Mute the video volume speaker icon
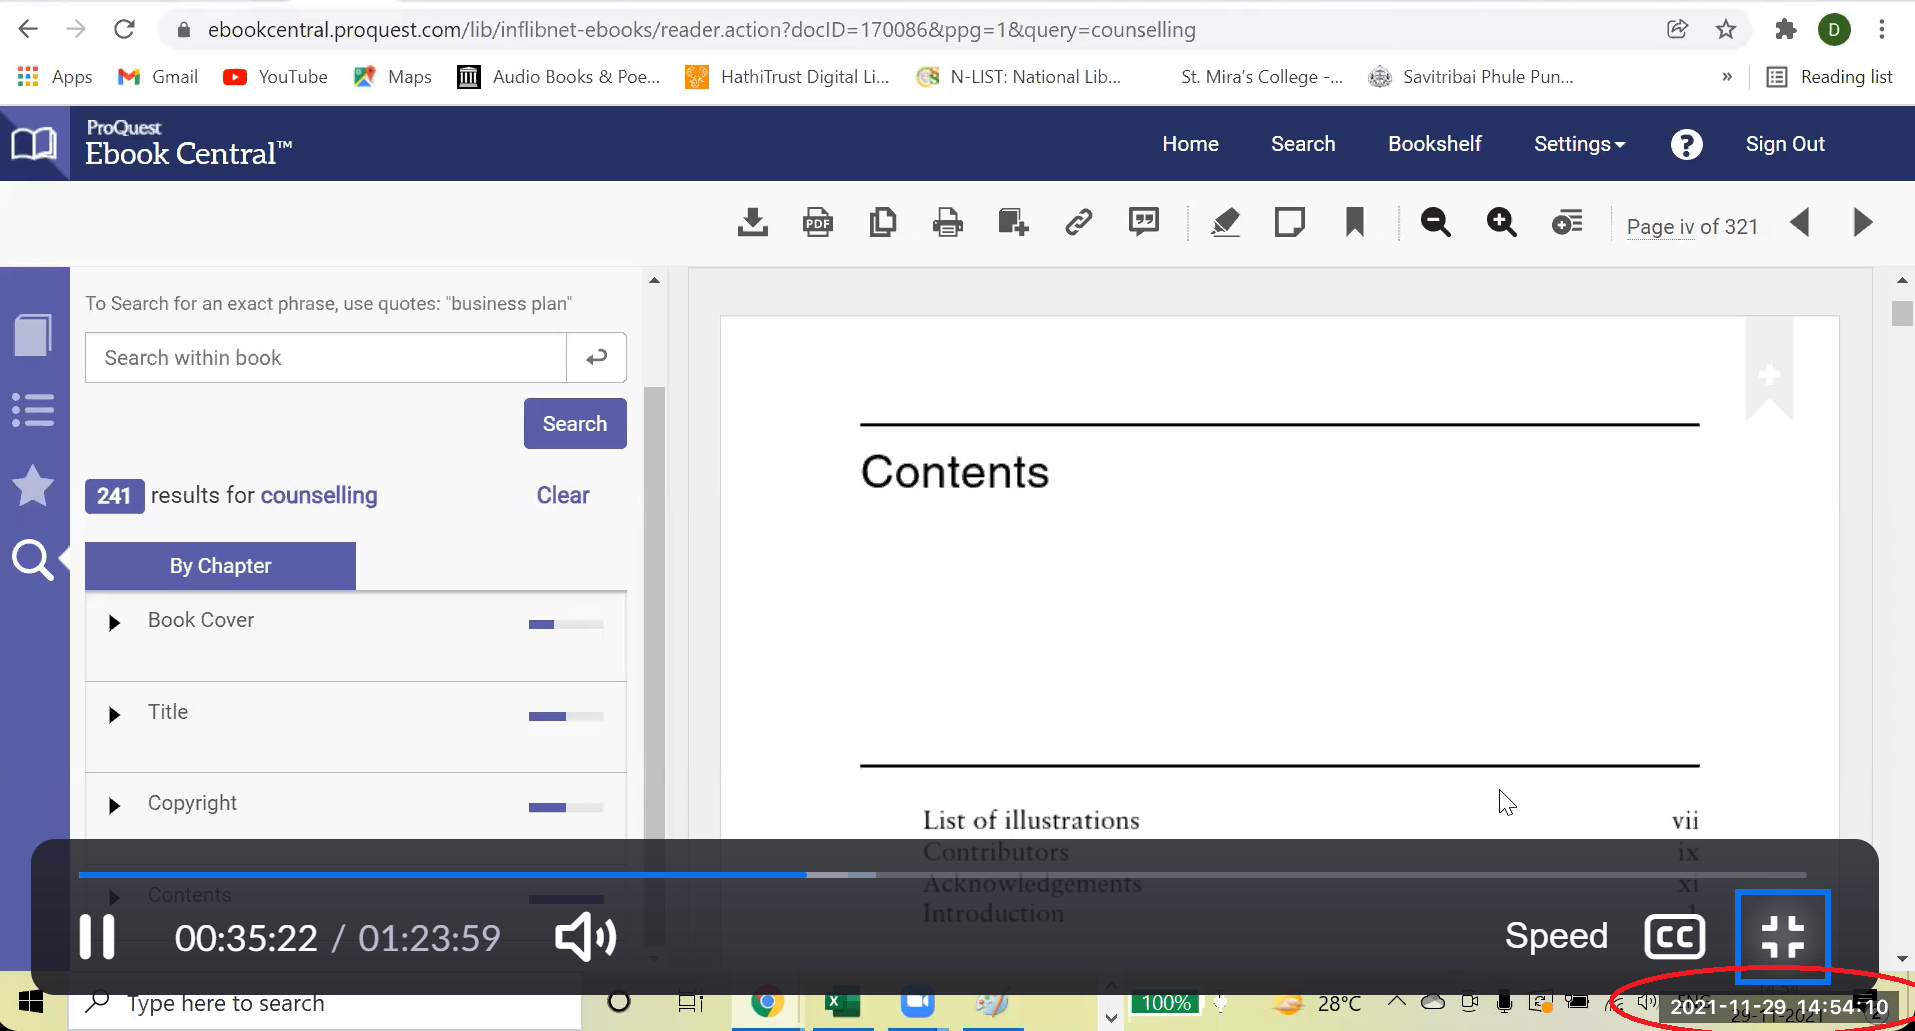 [585, 937]
